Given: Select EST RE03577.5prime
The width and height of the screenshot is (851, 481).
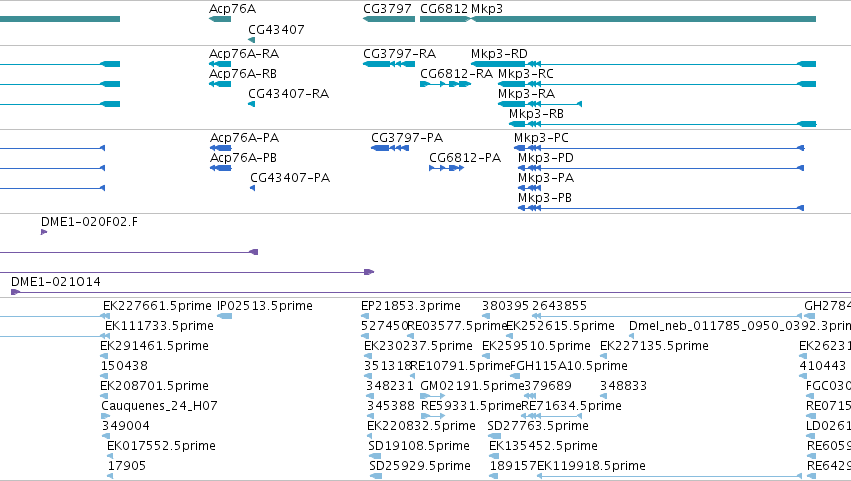Looking at the screenshot, I should [457, 326].
